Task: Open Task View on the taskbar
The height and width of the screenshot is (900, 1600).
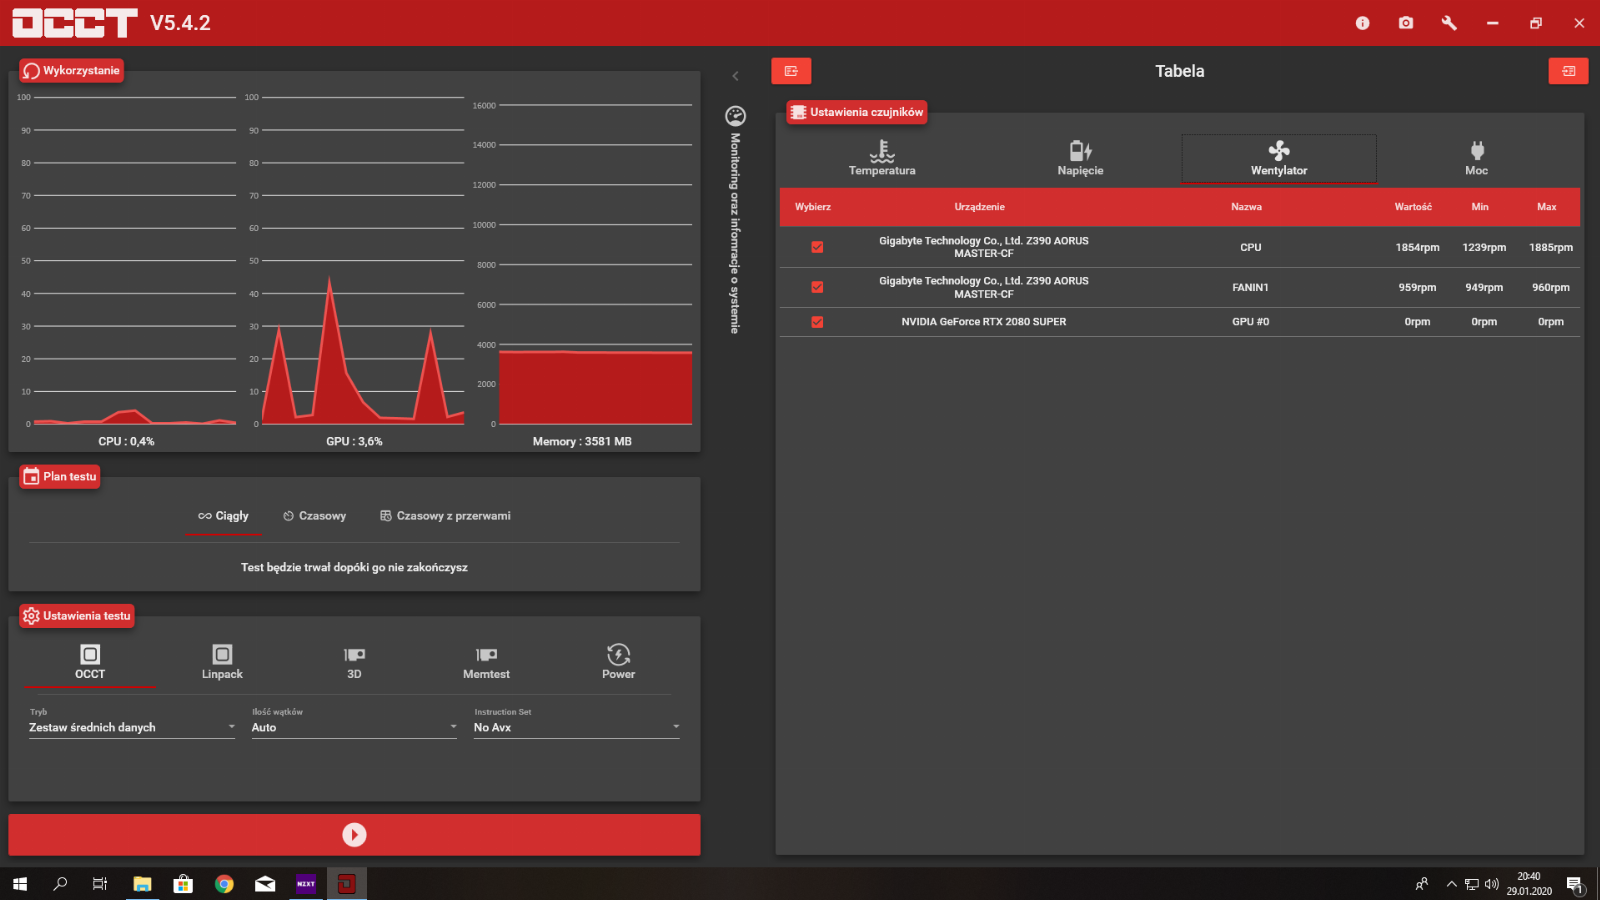Action: coord(100,884)
